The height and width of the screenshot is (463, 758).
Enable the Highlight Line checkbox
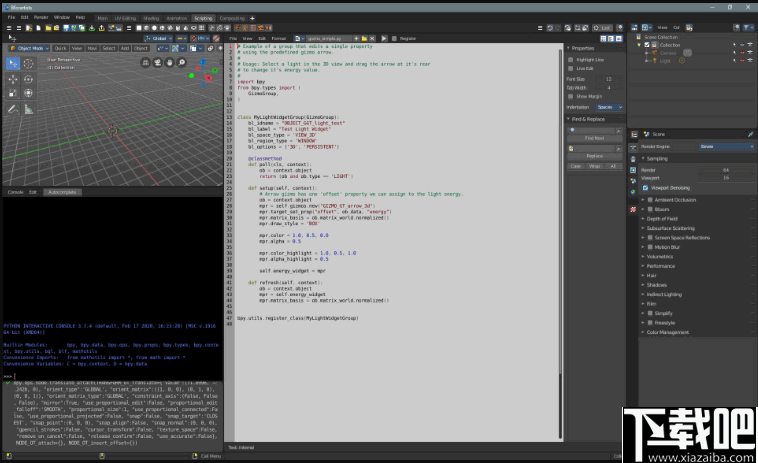tap(572, 59)
